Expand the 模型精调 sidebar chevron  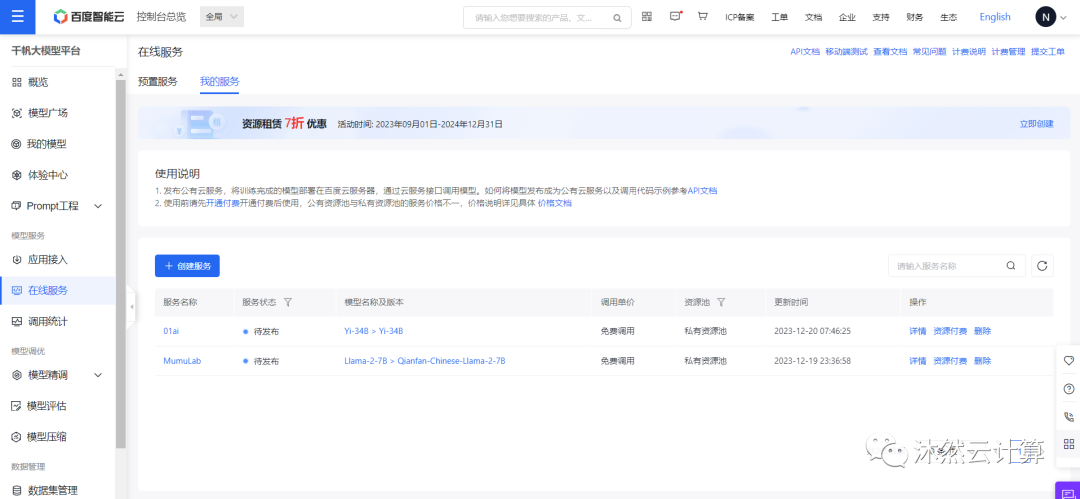point(98,375)
